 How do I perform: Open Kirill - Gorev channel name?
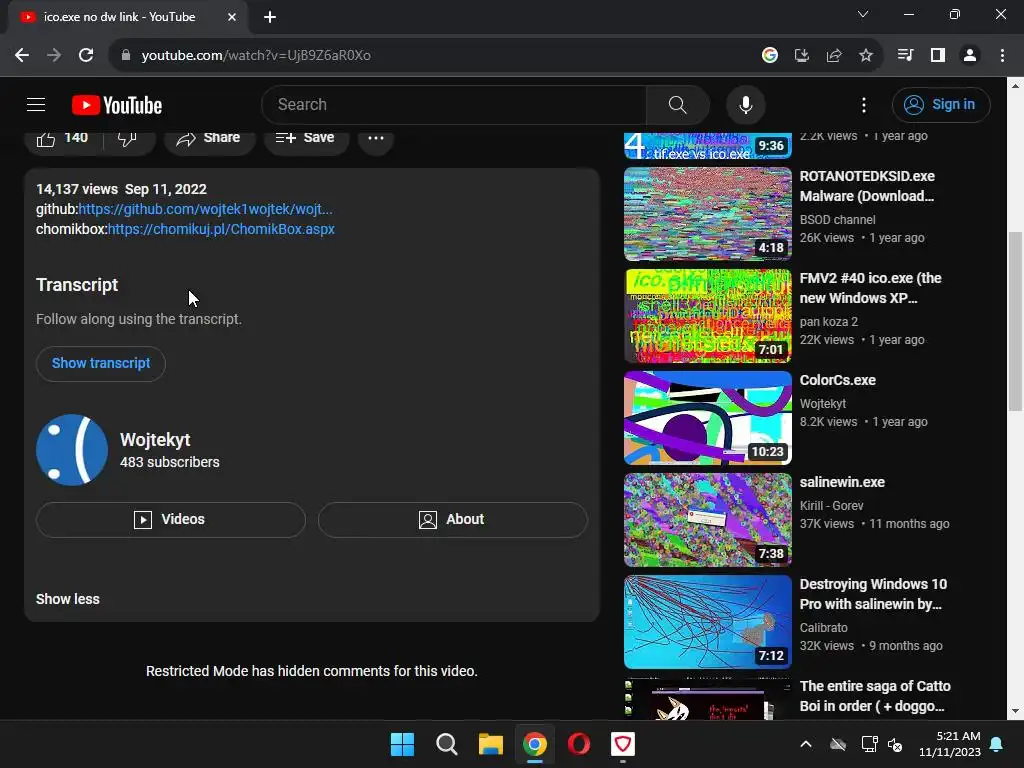831,506
